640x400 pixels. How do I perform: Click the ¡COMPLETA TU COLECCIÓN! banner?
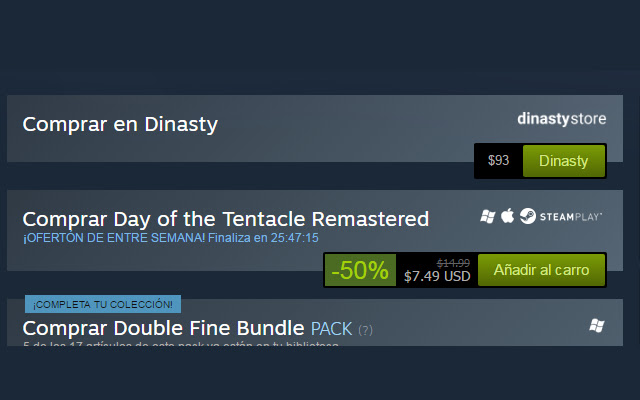(x=103, y=304)
